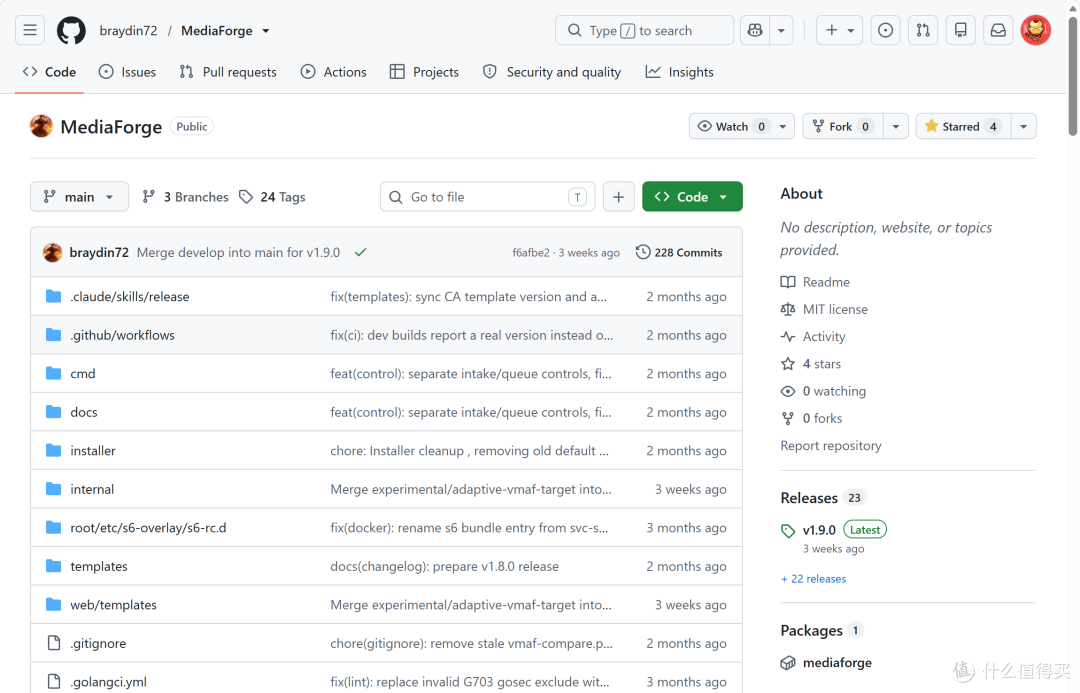Switch to the Pull requests tab
This screenshot has height=693, width=1080.
228,72
